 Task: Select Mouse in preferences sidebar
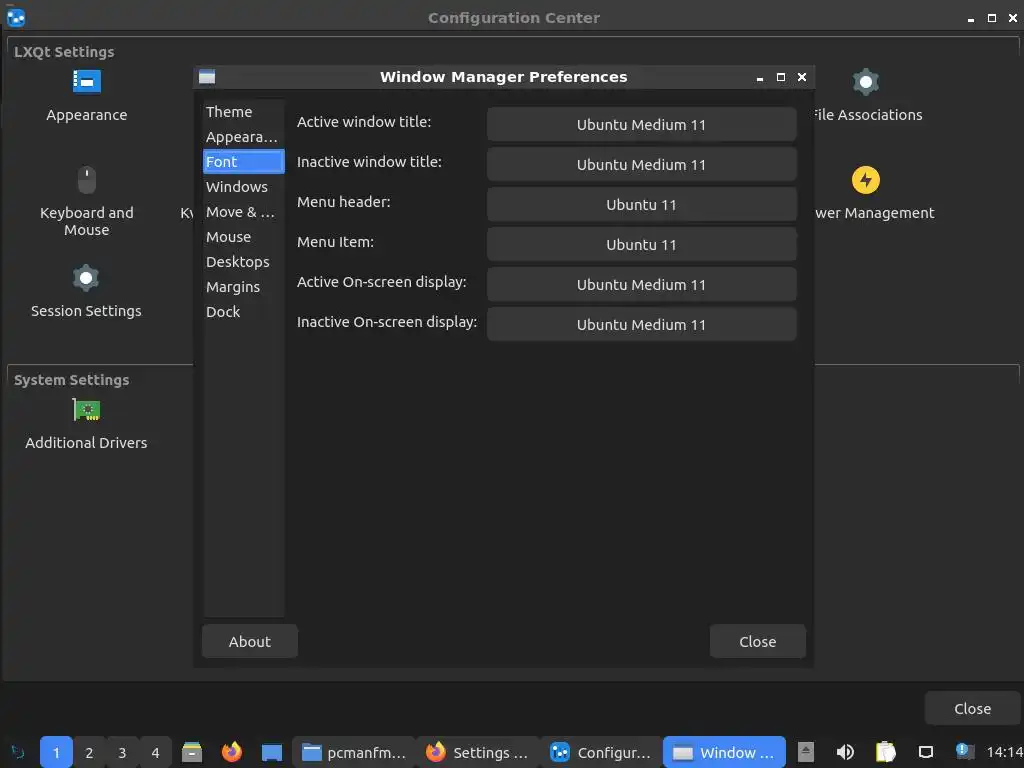pyautogui.click(x=244, y=237)
